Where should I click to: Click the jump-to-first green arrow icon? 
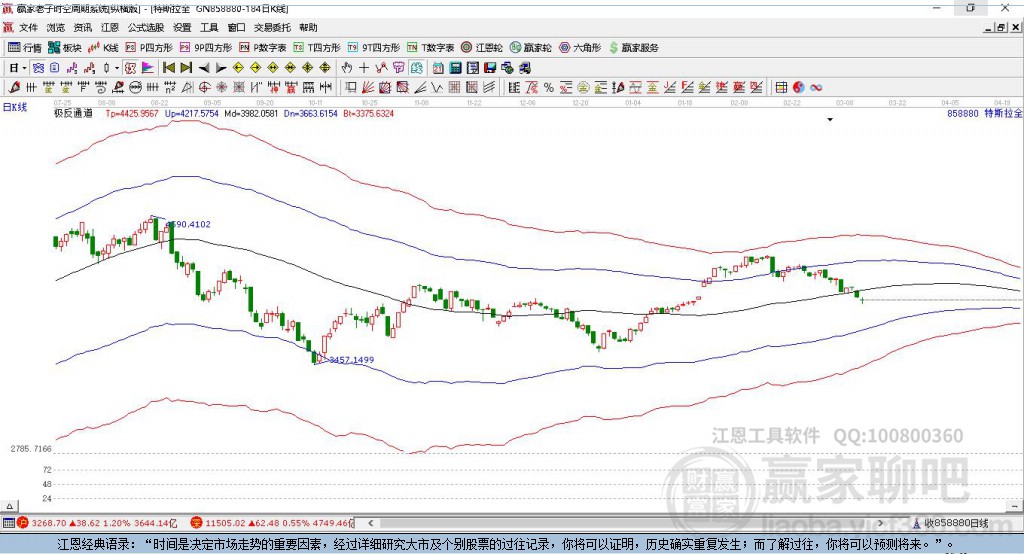point(168,68)
